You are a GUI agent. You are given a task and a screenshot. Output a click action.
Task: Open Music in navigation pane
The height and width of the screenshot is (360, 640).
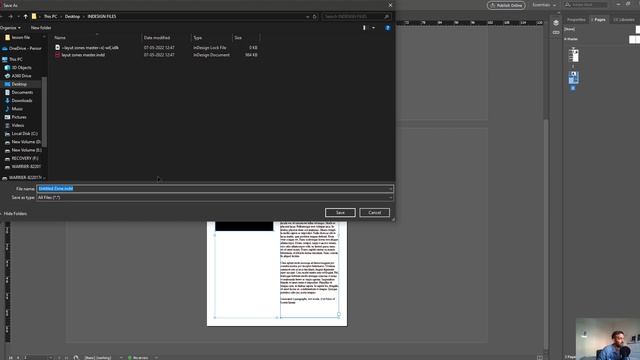click(x=14, y=109)
